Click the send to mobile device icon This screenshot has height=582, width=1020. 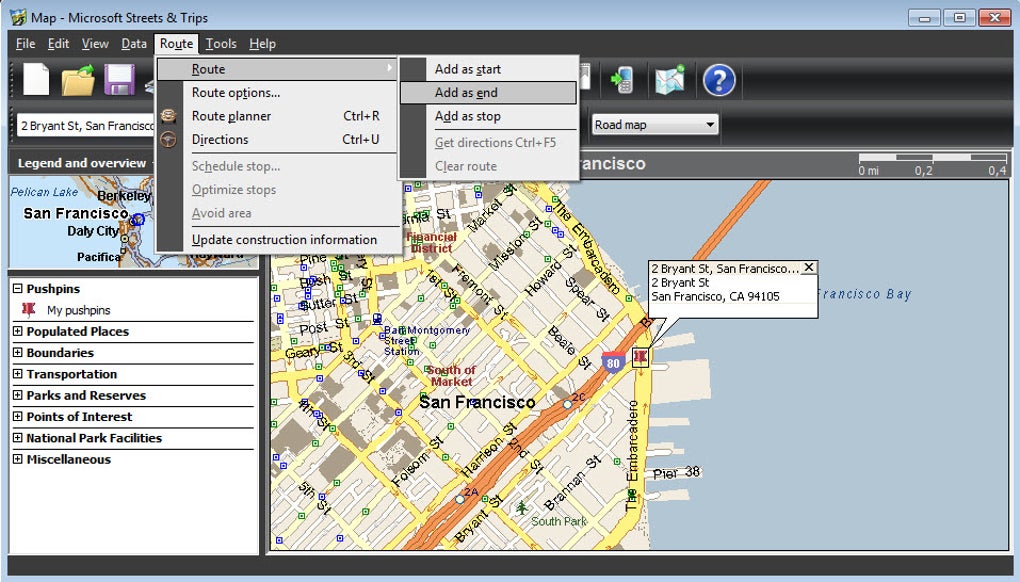click(621, 80)
